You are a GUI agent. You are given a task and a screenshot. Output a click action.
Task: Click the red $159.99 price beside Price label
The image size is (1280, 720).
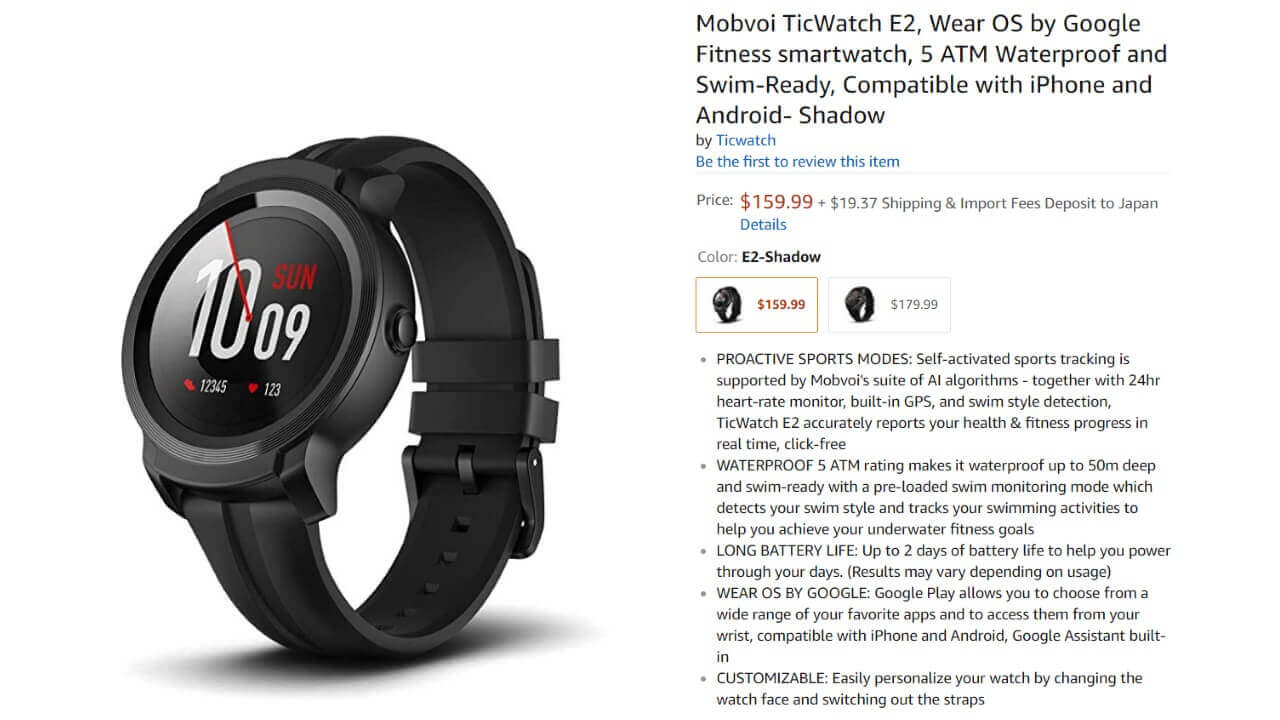pyautogui.click(x=776, y=201)
